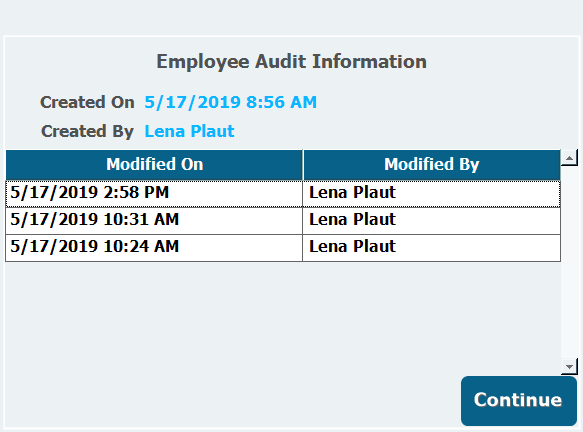Screen dimensions: 583x432
Task: Click Lena Plaut in the first row
Action: 352,193
